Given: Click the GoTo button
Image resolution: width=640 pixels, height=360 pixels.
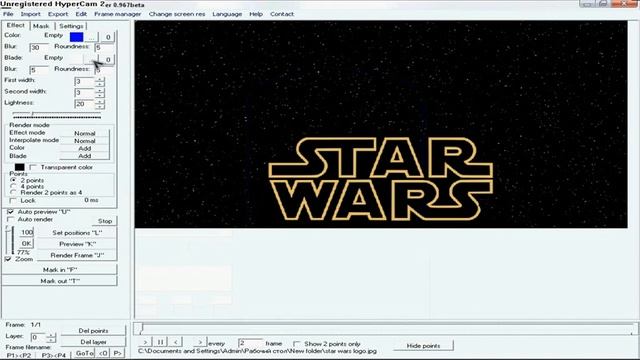Looking at the screenshot, I should point(84,353).
